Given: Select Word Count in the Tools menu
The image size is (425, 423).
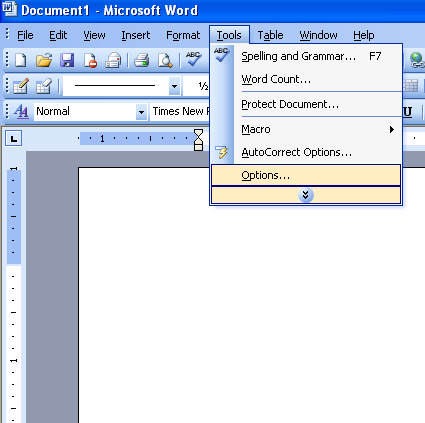Looking at the screenshot, I should (306, 79).
